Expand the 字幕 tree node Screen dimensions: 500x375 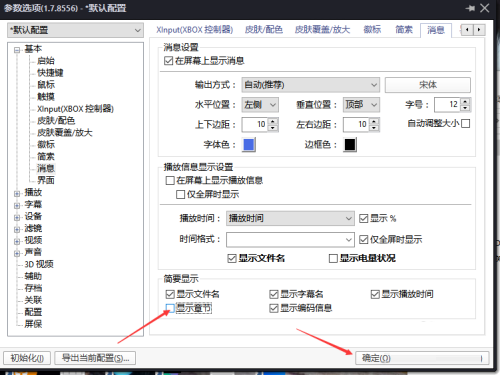[x=17, y=206]
